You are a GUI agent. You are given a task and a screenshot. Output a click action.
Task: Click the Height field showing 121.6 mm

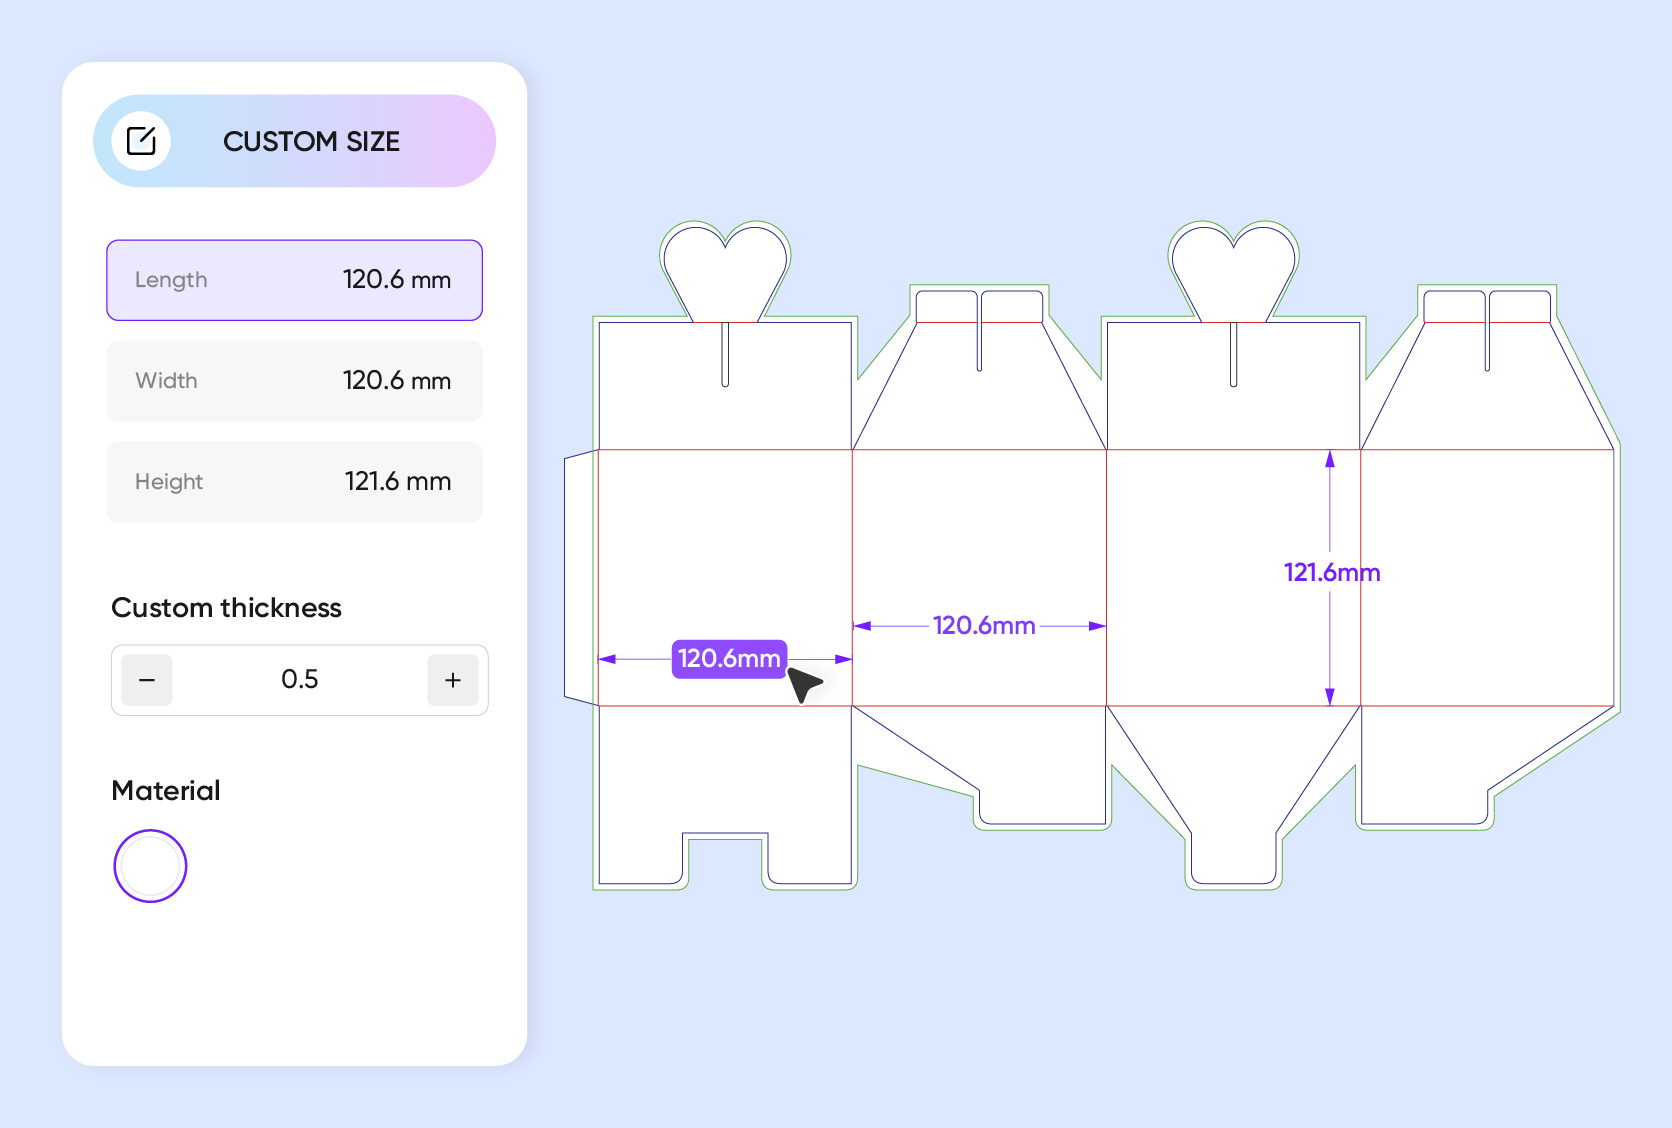[x=294, y=482]
